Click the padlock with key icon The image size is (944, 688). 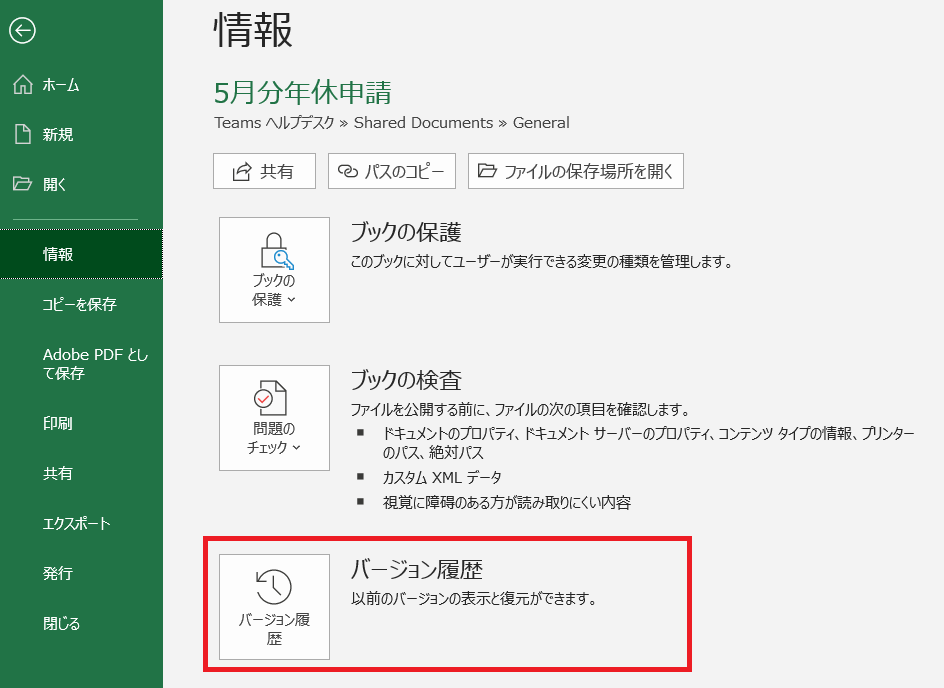[276, 250]
